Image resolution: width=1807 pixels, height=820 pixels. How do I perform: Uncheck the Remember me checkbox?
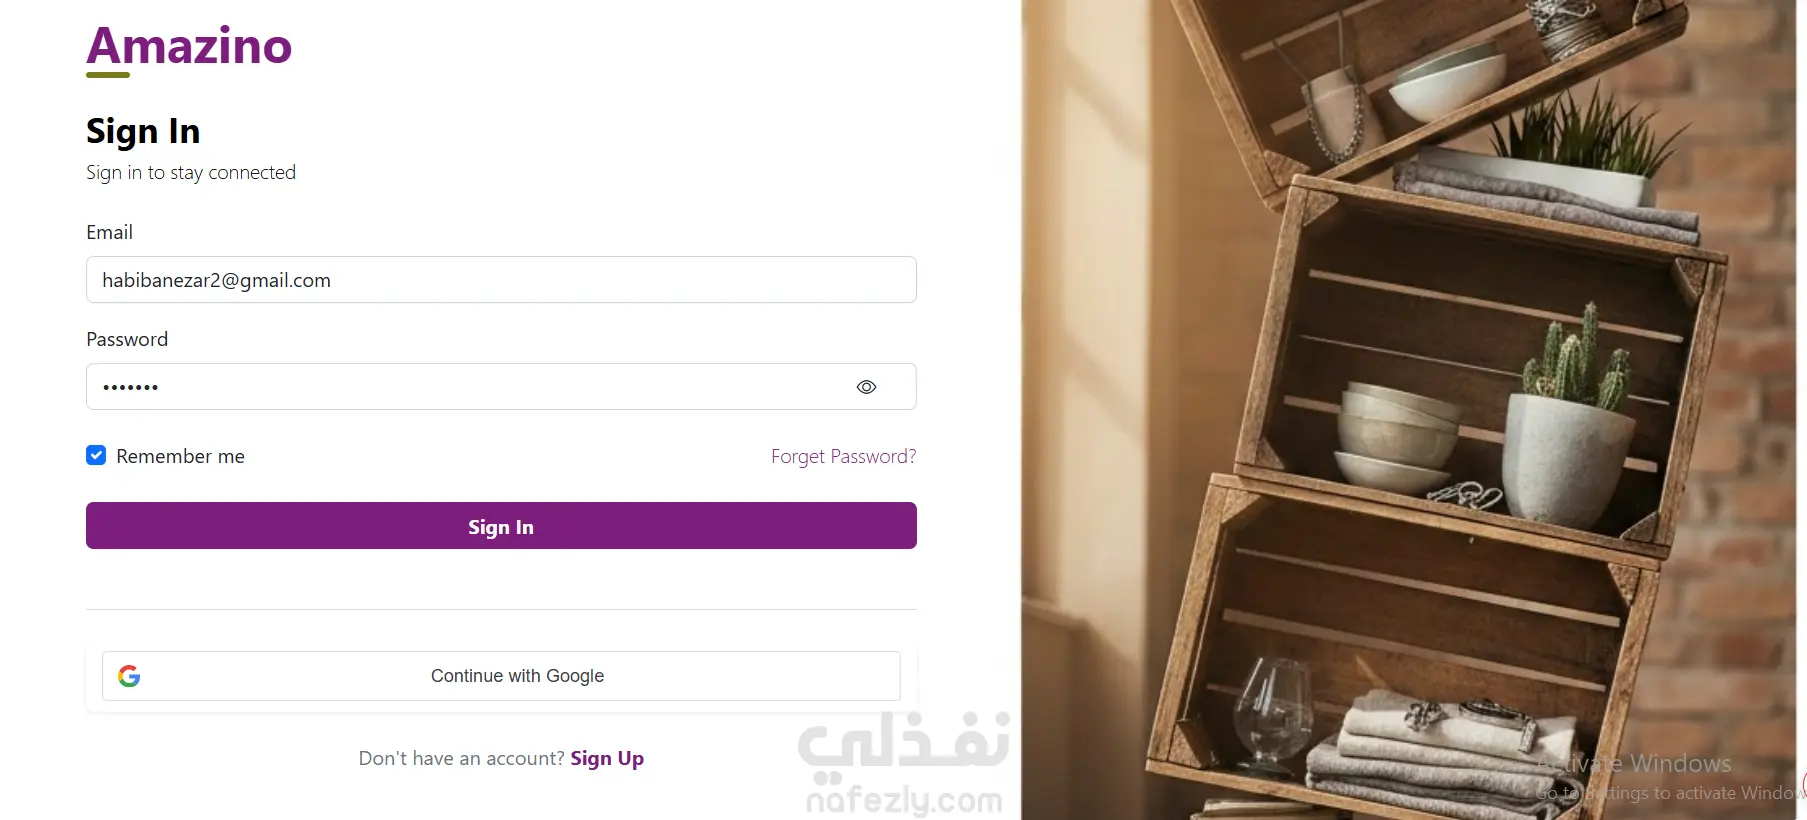96,455
